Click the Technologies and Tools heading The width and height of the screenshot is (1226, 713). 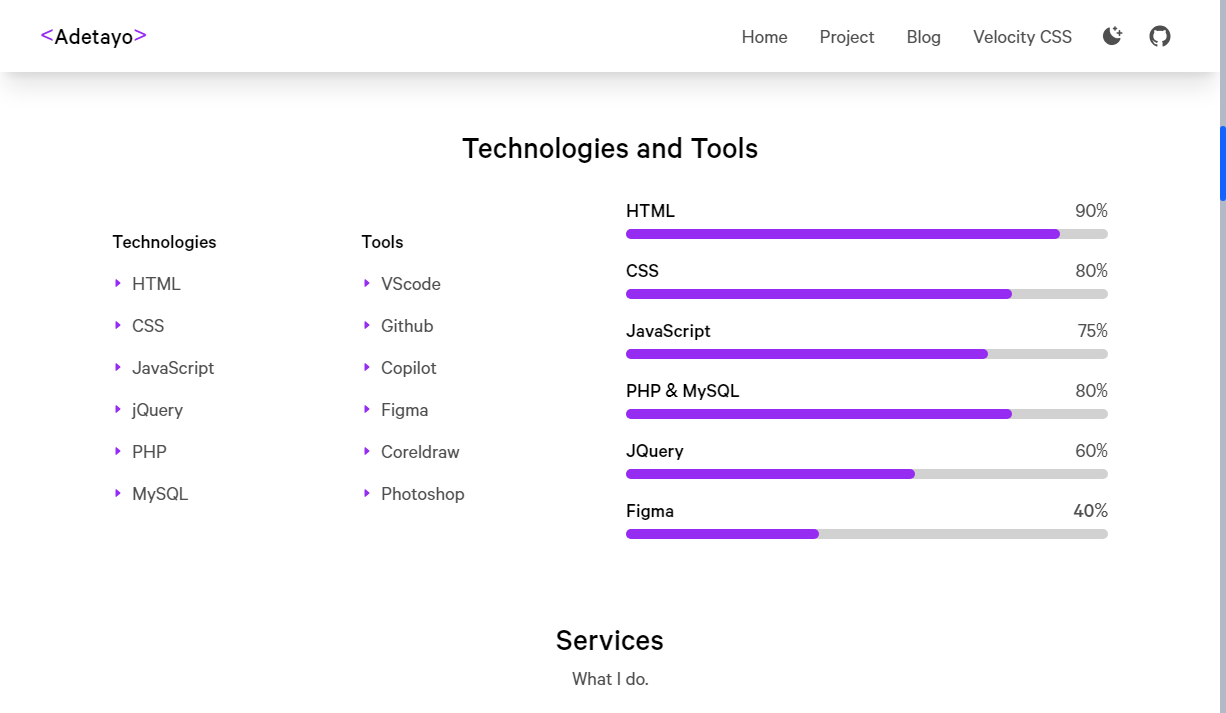(x=610, y=149)
